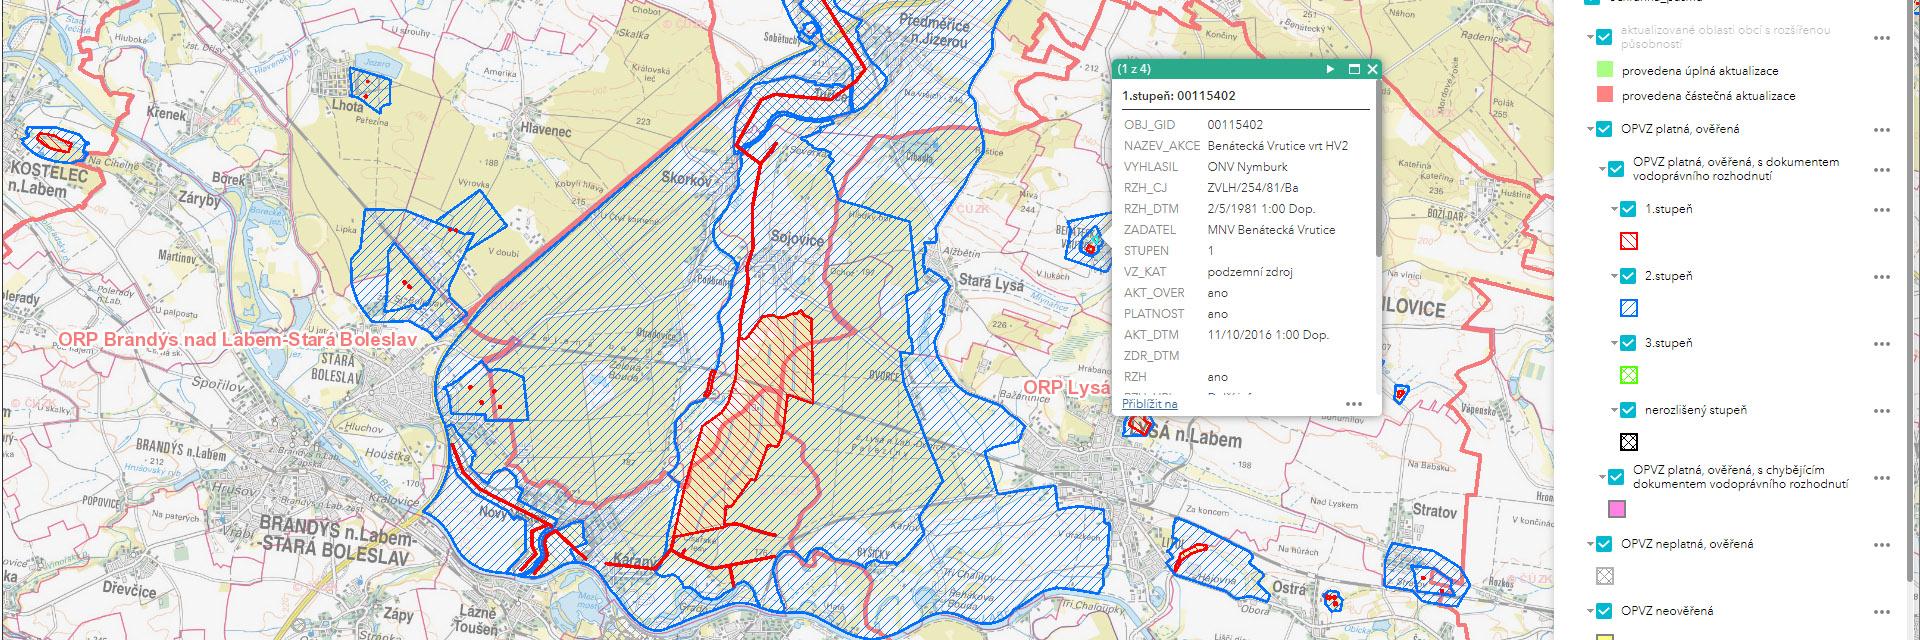This screenshot has height=640, width=1920.
Task: Click value 'ZVLH/254/81/Ba' in popup
Action: [x=1253, y=188]
